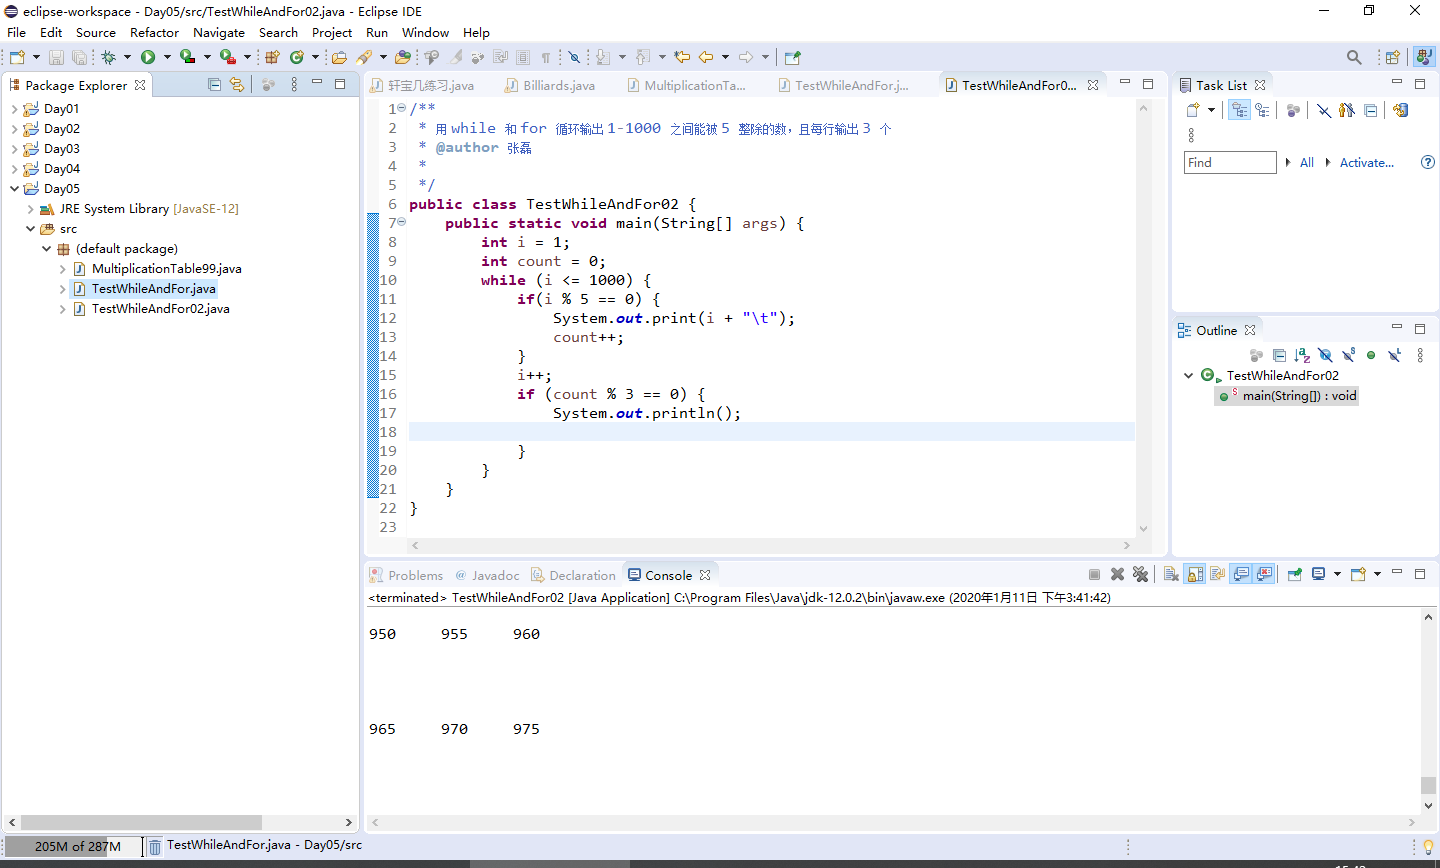Click Synchronize Changed icon in Task List
This screenshot has height=868, width=1440.
click(x=1400, y=110)
